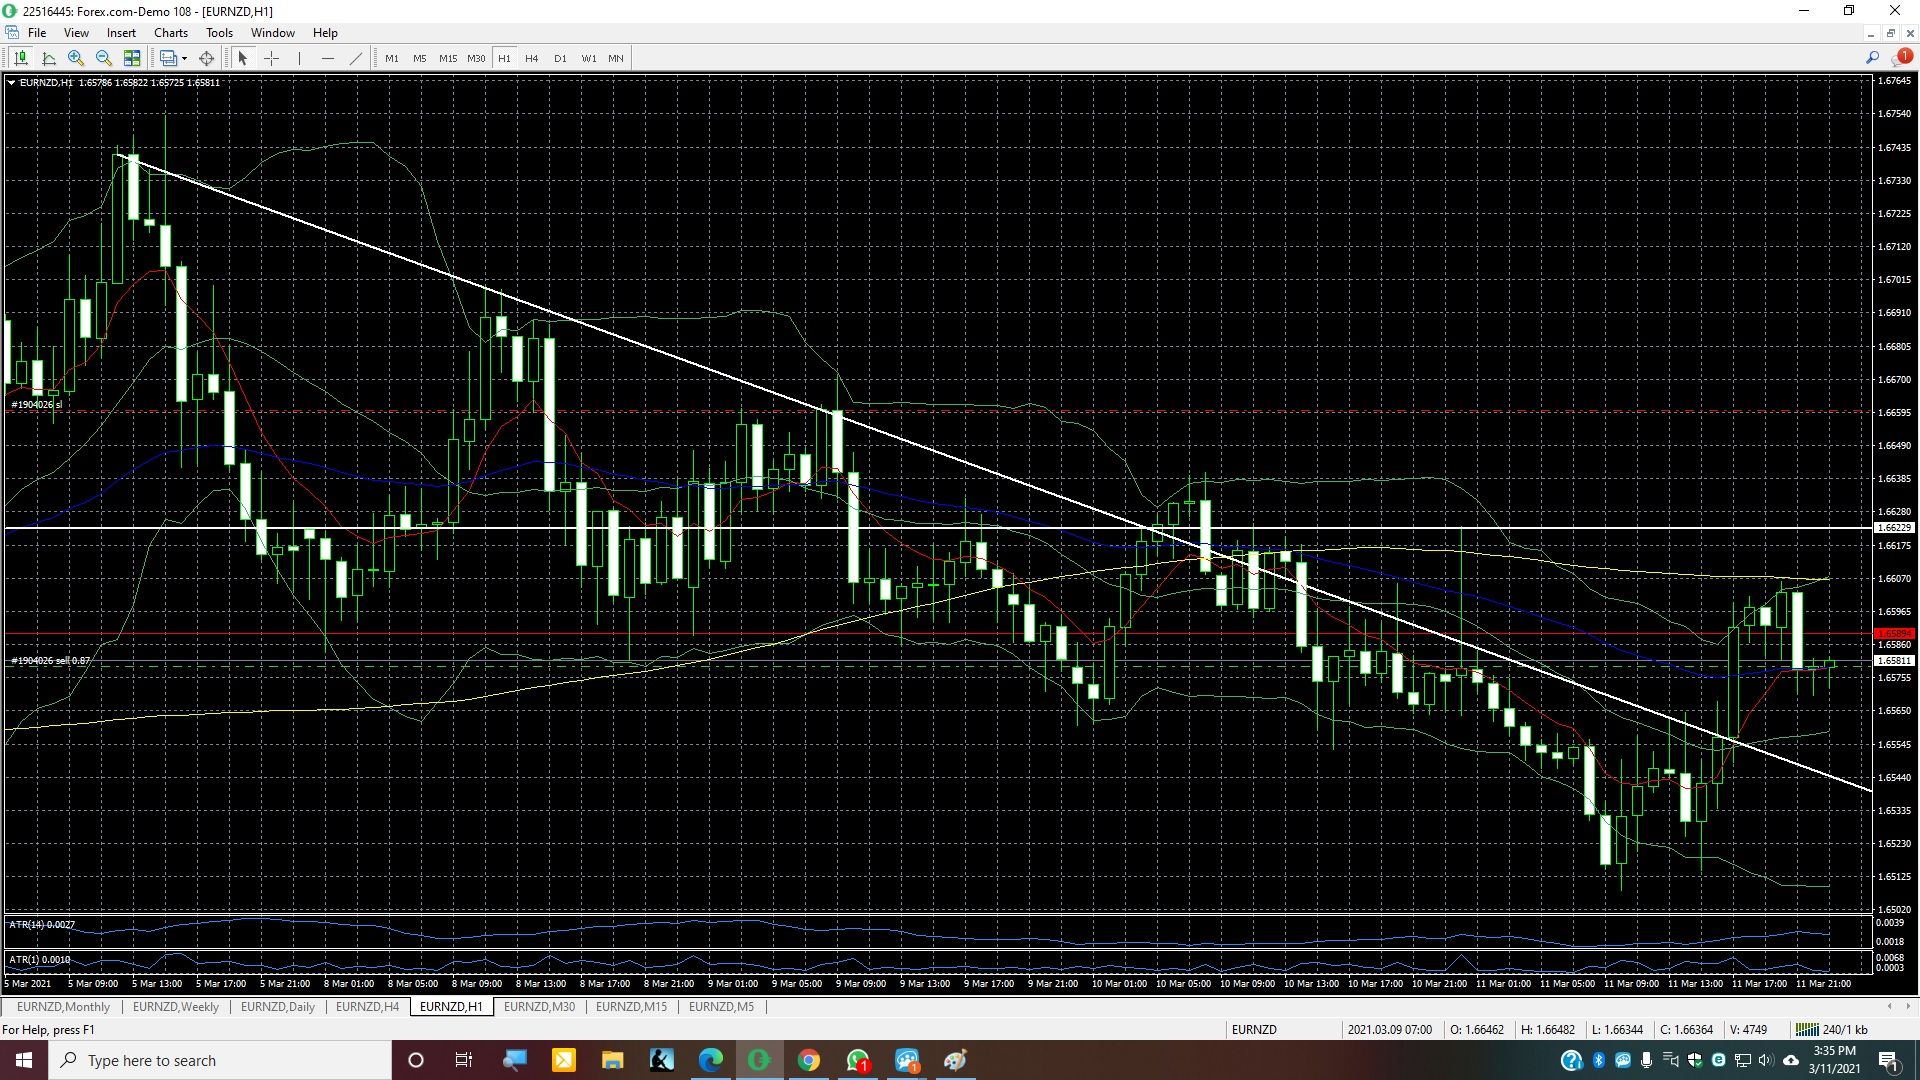Switch to line chart icon
Screen dimensions: 1920x1080
(x=48, y=58)
